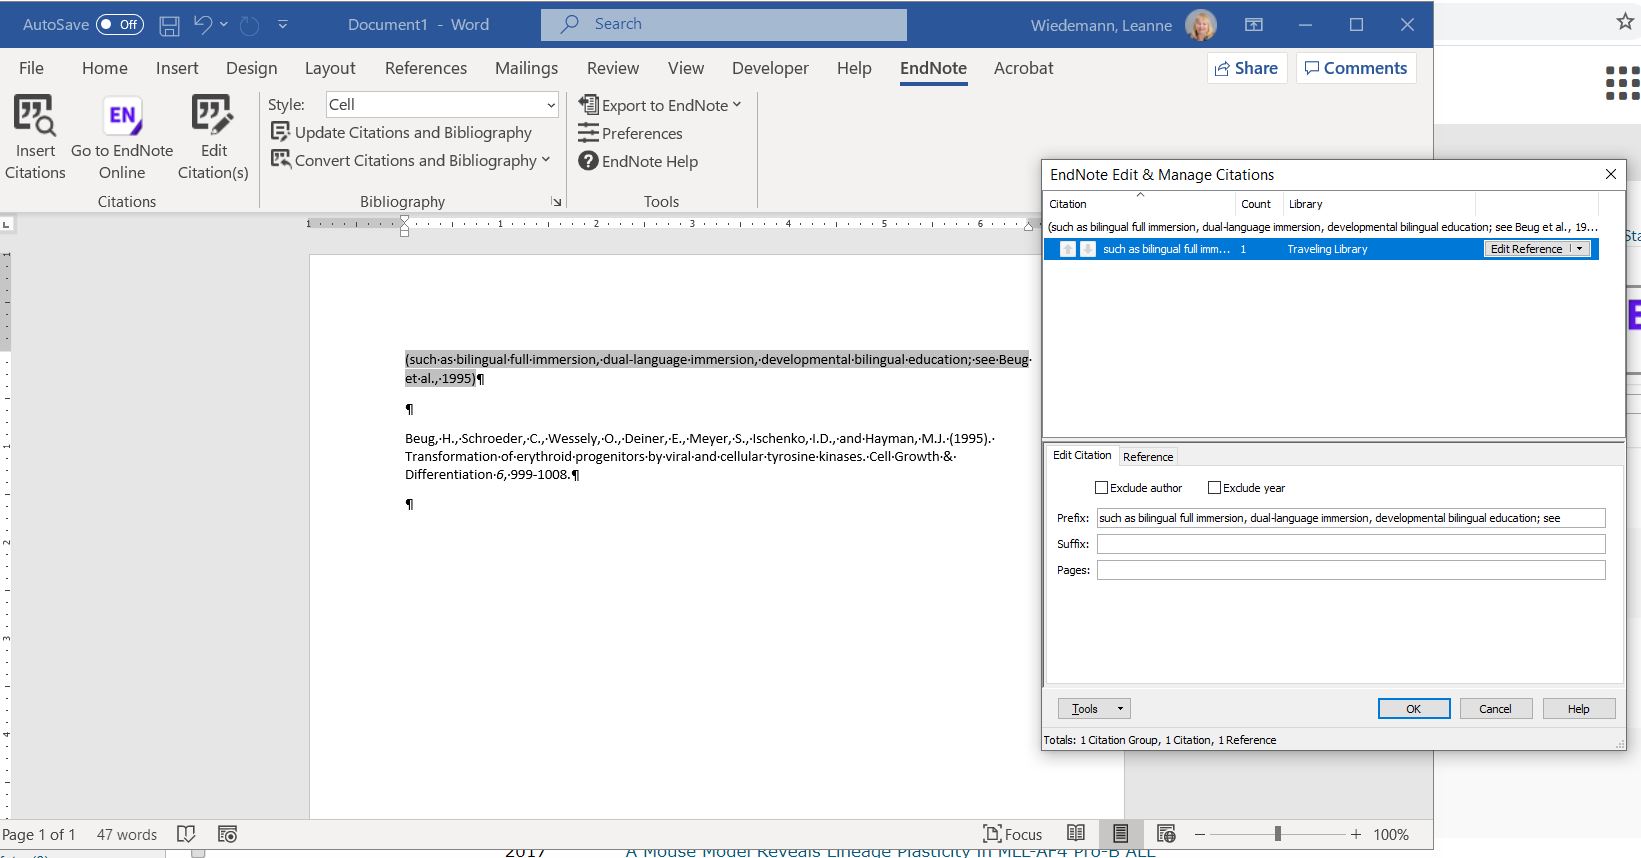Open the Undo history dropdown arrow
The height and width of the screenshot is (858, 1641).
pyautogui.click(x=224, y=25)
